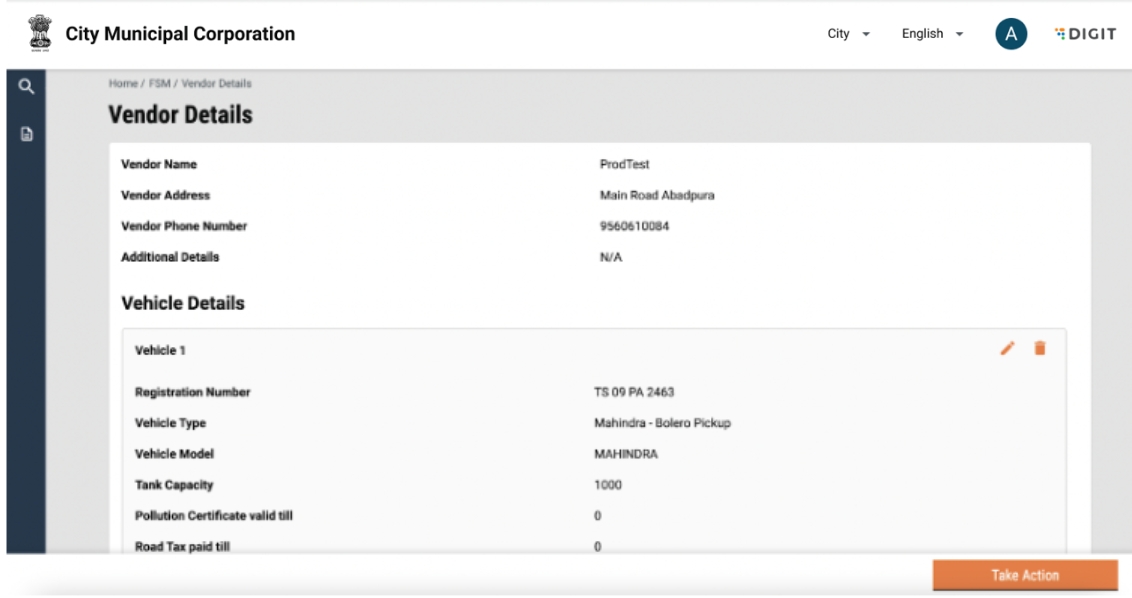Delete Vehicle 1 with the trash icon

click(1039, 348)
